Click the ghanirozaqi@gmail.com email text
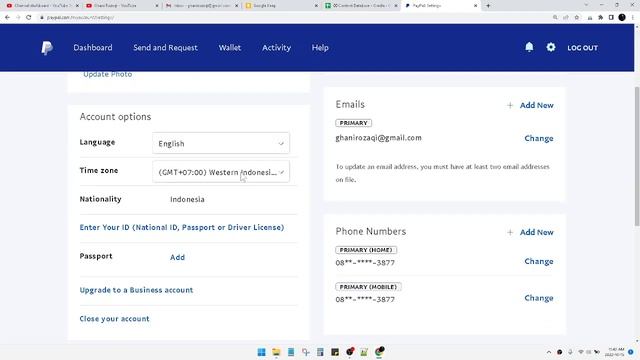This screenshot has height=360, width=640. (x=378, y=138)
